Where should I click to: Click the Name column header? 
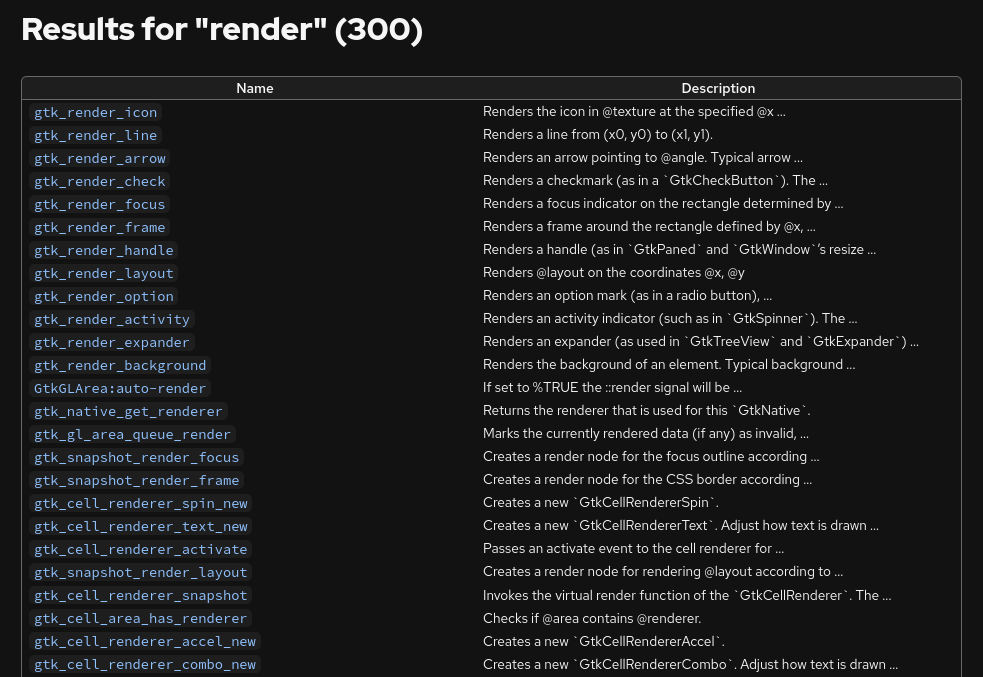click(254, 88)
